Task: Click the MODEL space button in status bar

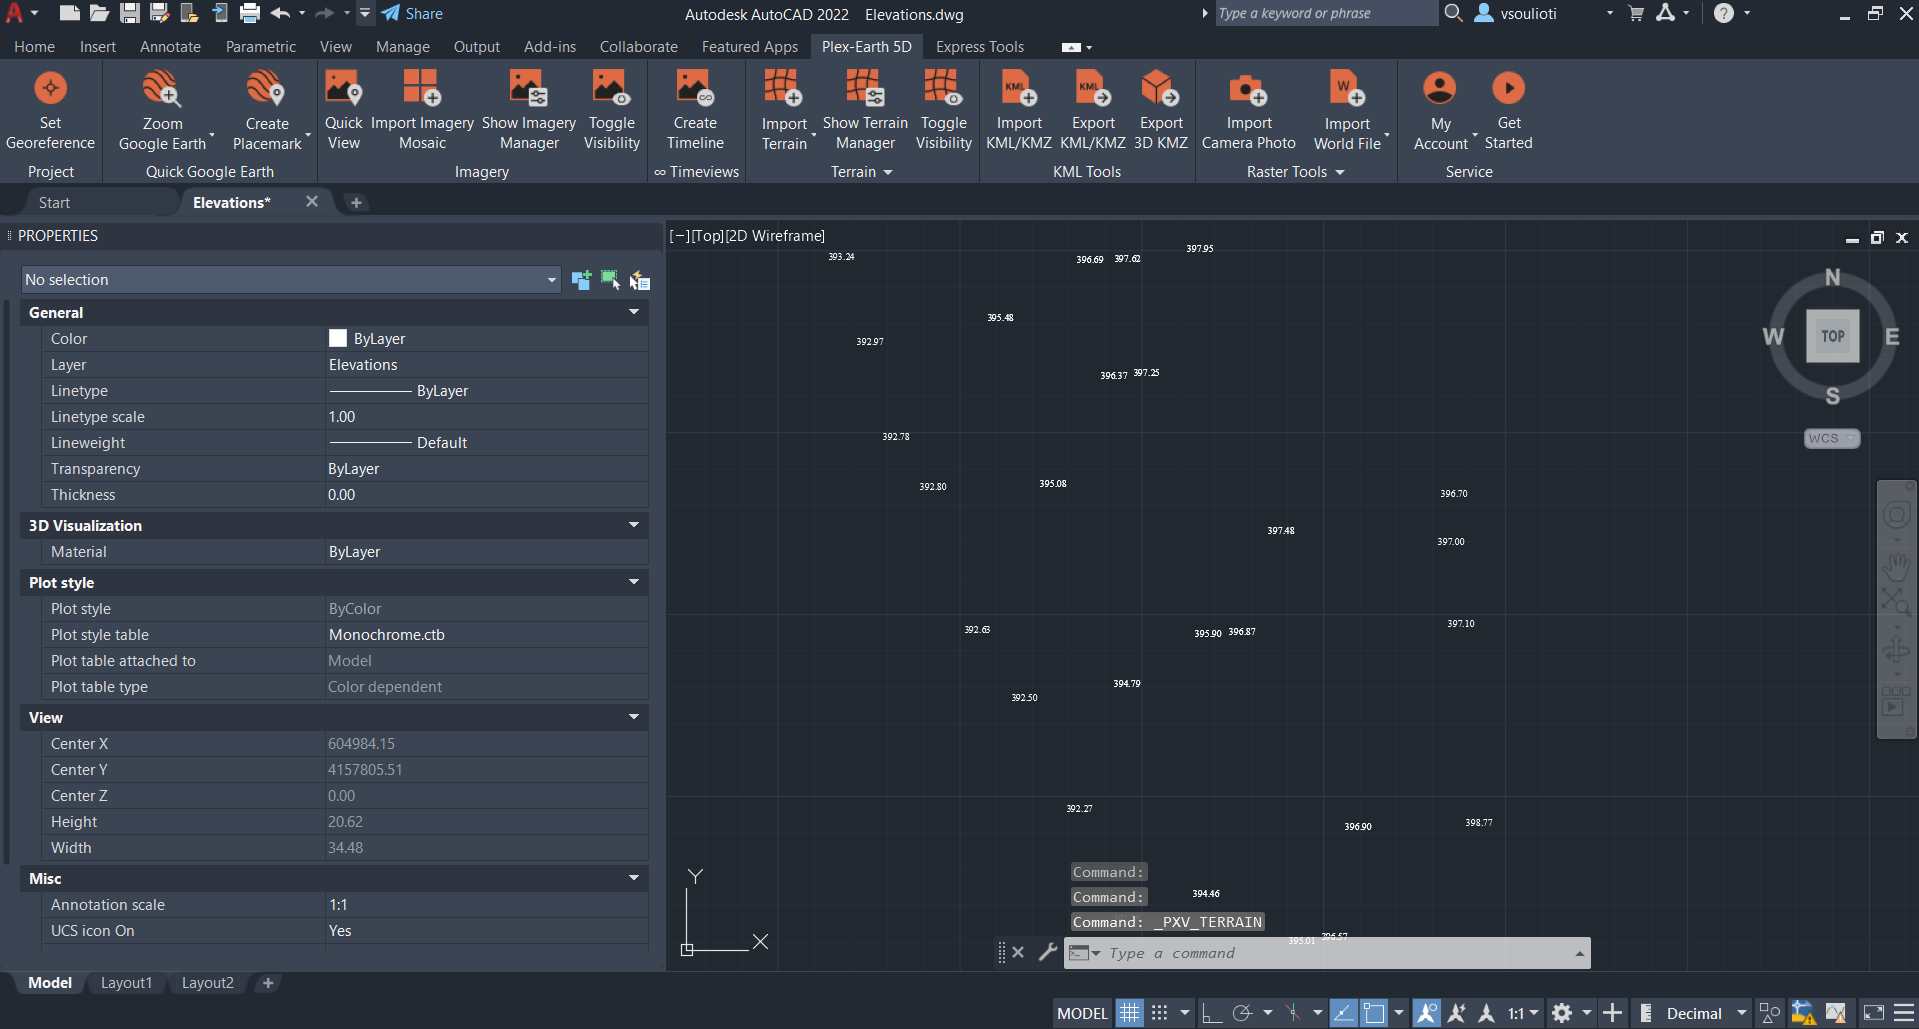Action: [x=1082, y=1013]
